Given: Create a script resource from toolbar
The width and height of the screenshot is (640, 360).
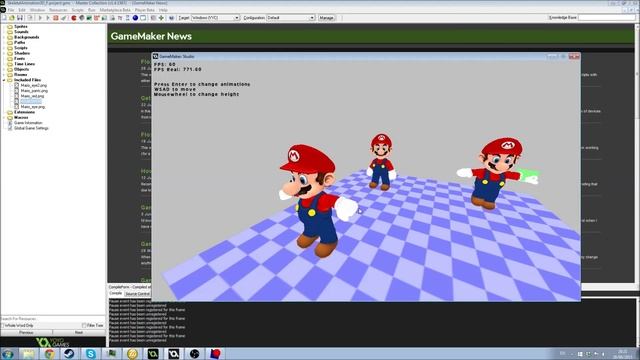Looking at the screenshot, I should tap(104, 18).
